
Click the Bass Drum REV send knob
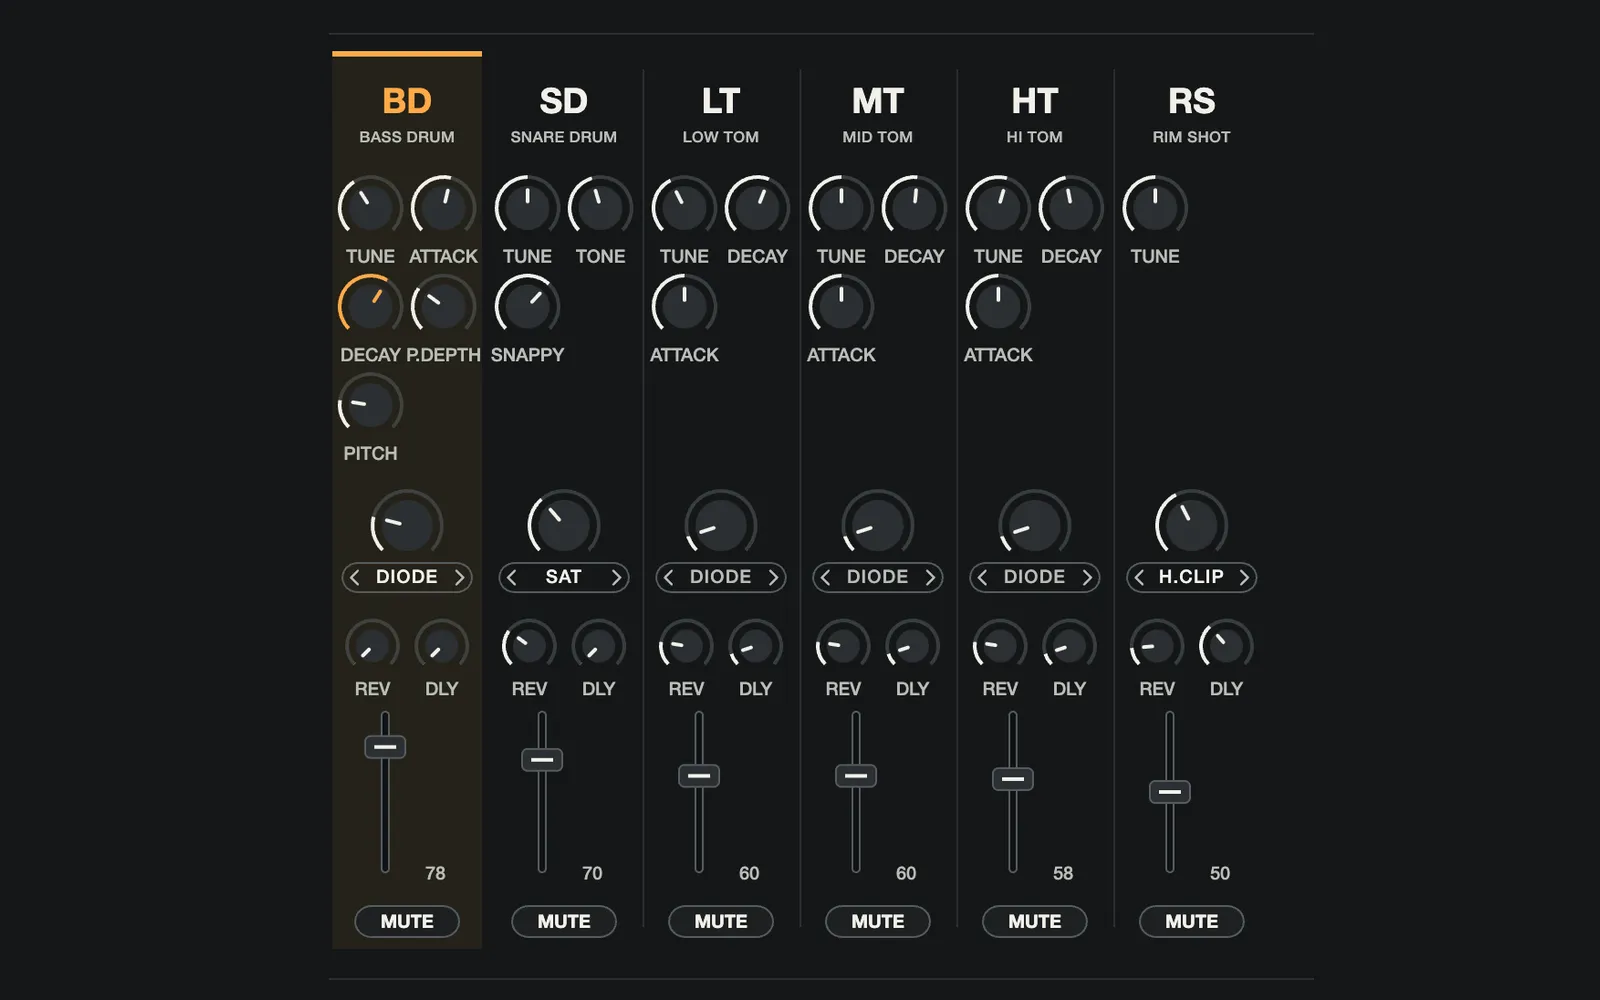[372, 647]
